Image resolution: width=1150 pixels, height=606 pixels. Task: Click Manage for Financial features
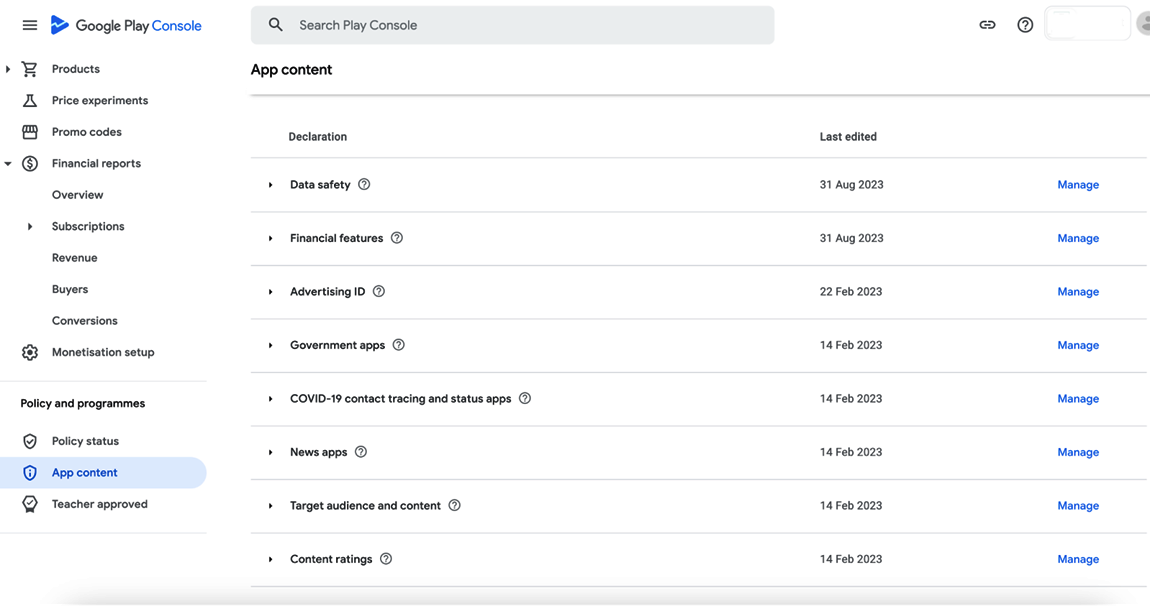[1078, 238]
